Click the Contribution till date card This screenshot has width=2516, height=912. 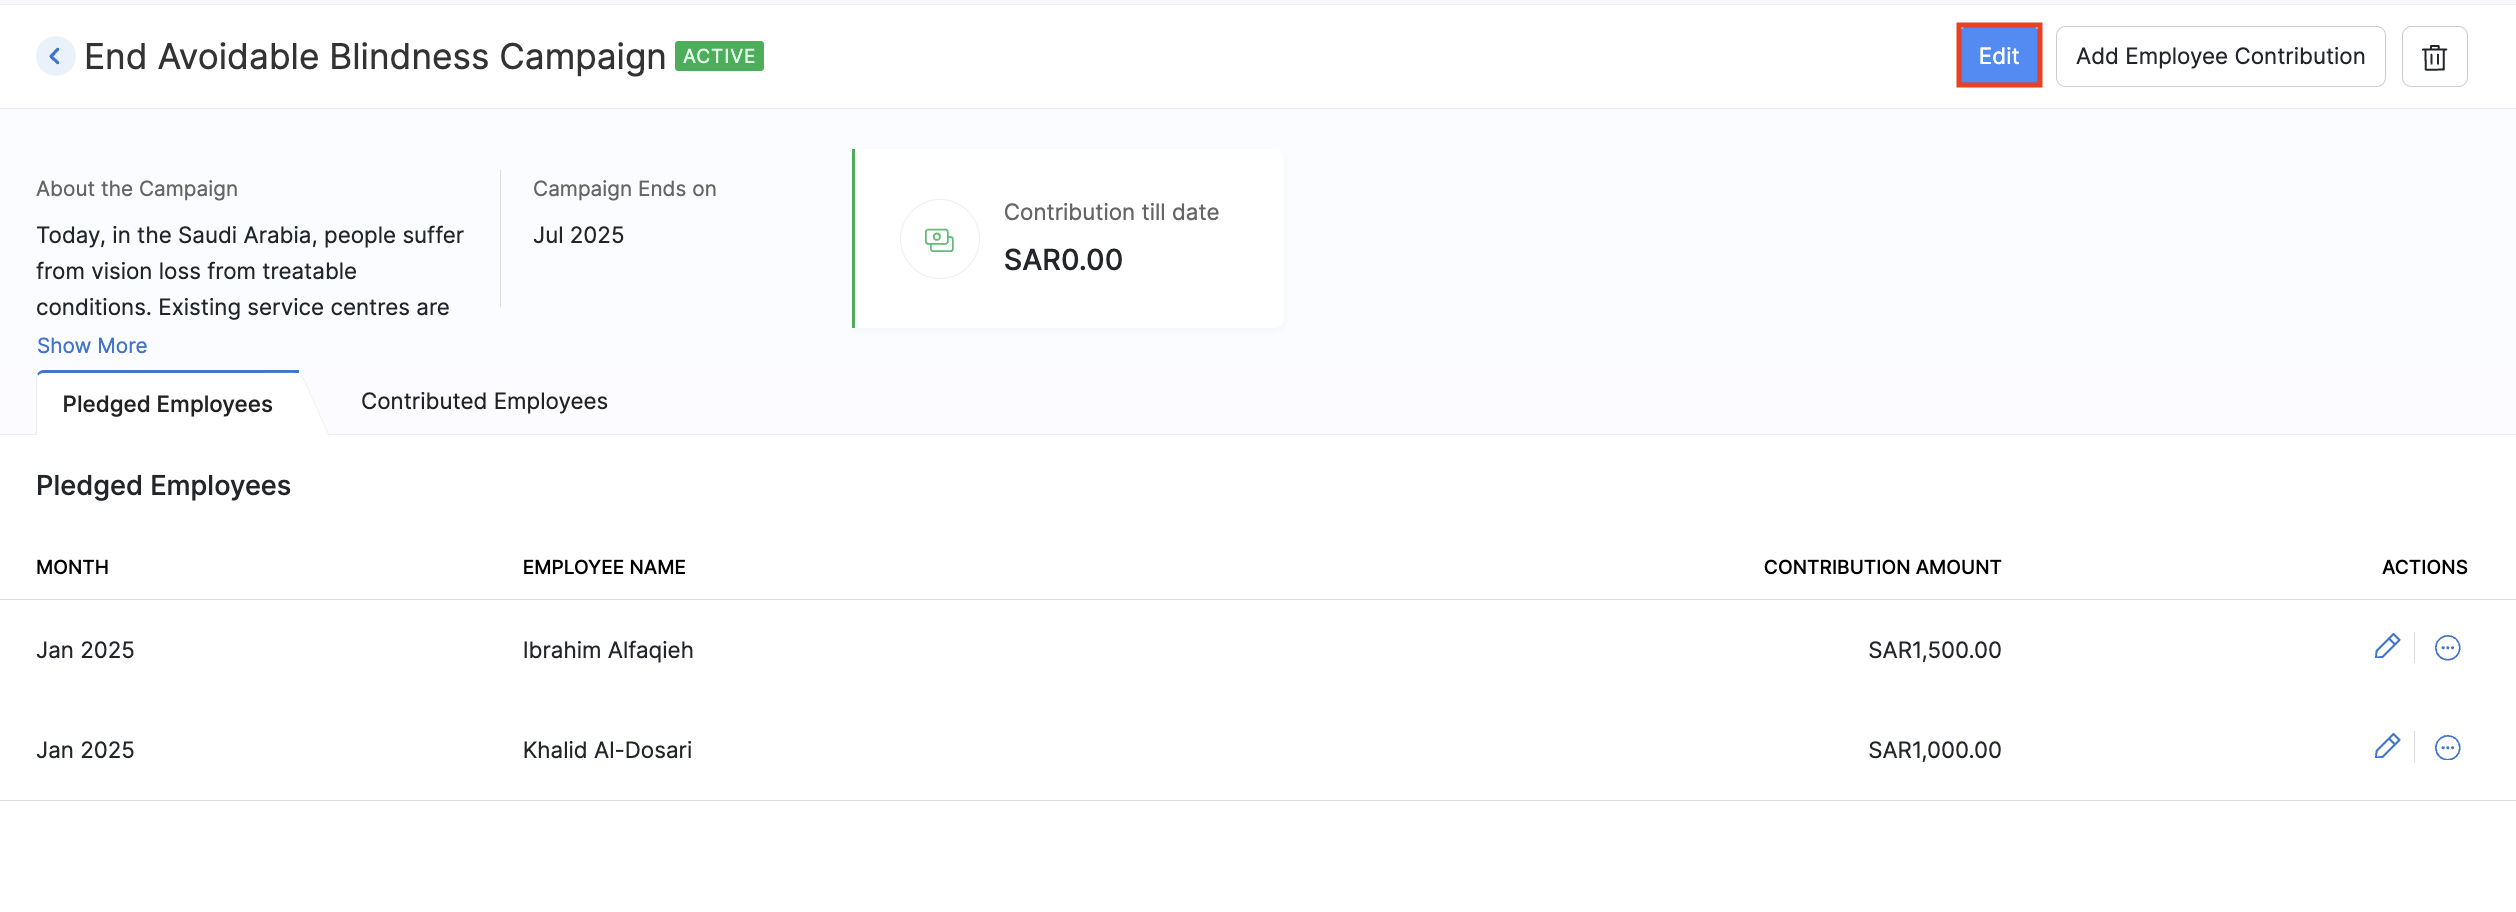1110,238
